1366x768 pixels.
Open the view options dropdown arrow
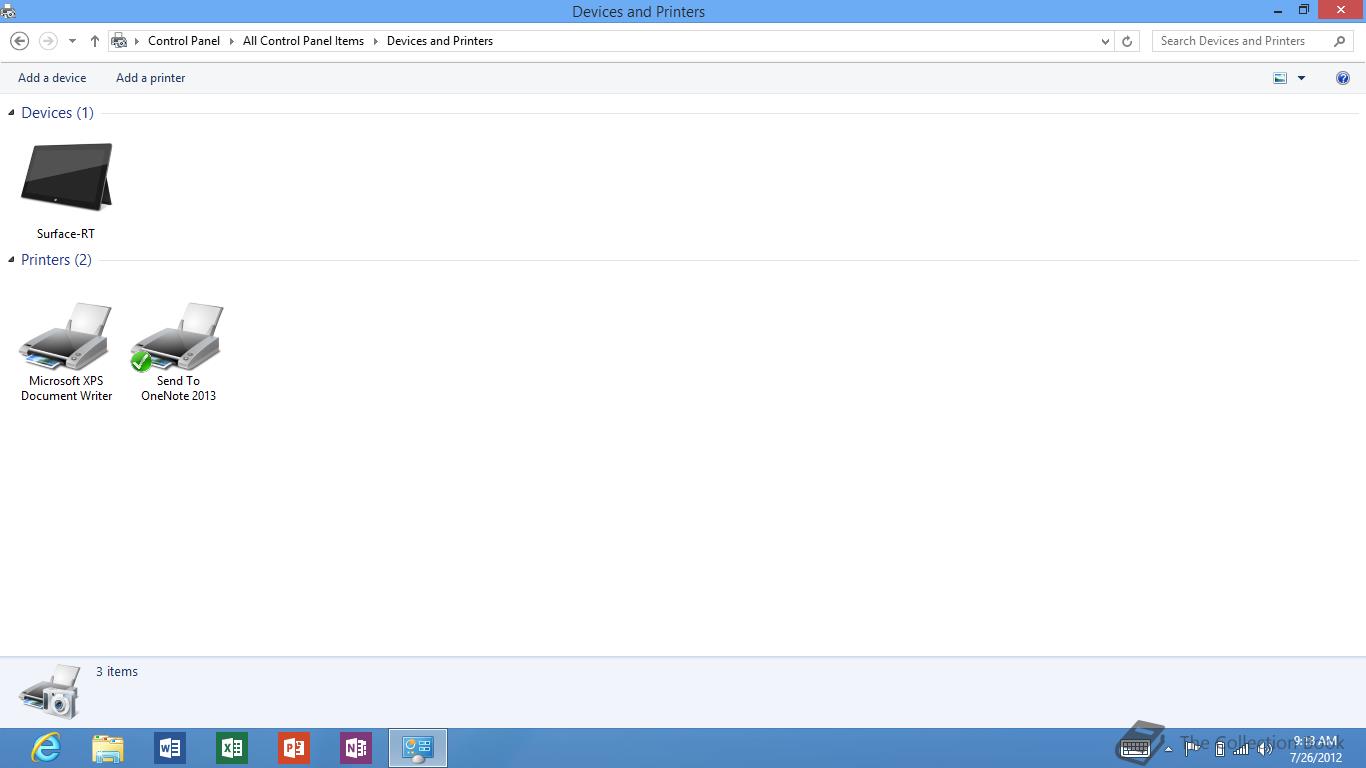click(1301, 78)
